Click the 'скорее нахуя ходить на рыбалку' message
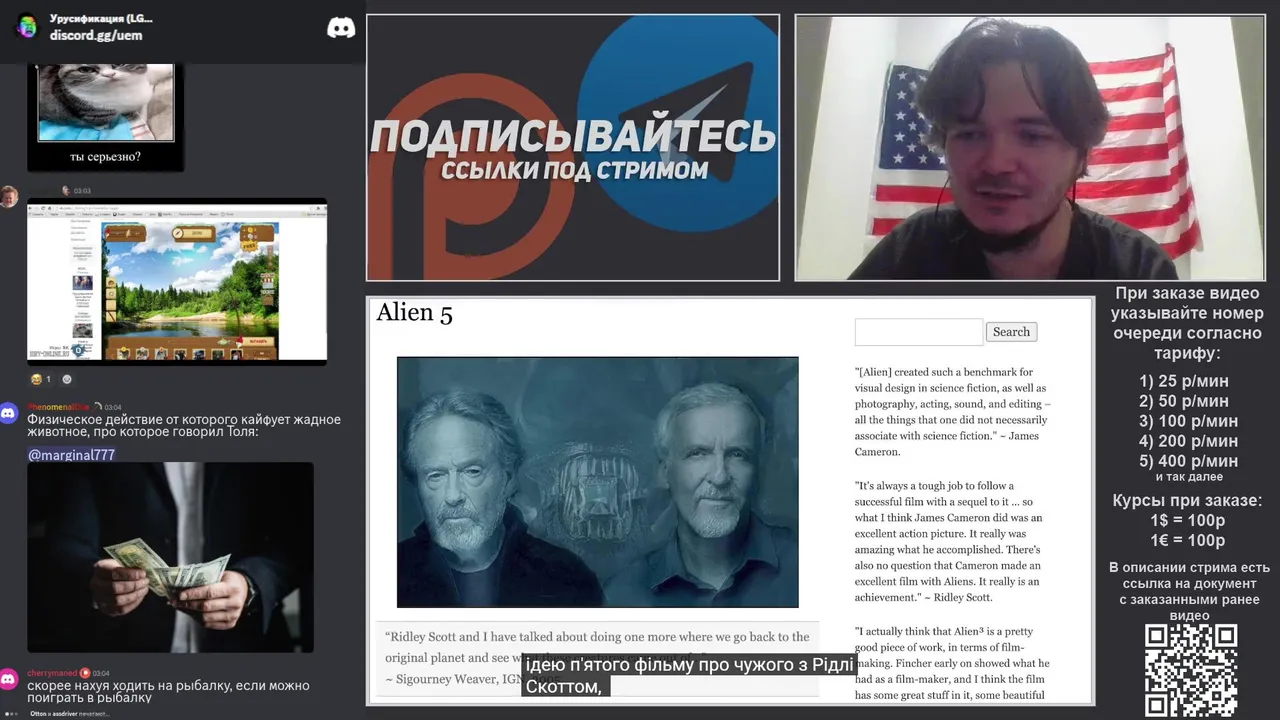This screenshot has width=1280, height=720. [x=168, y=691]
